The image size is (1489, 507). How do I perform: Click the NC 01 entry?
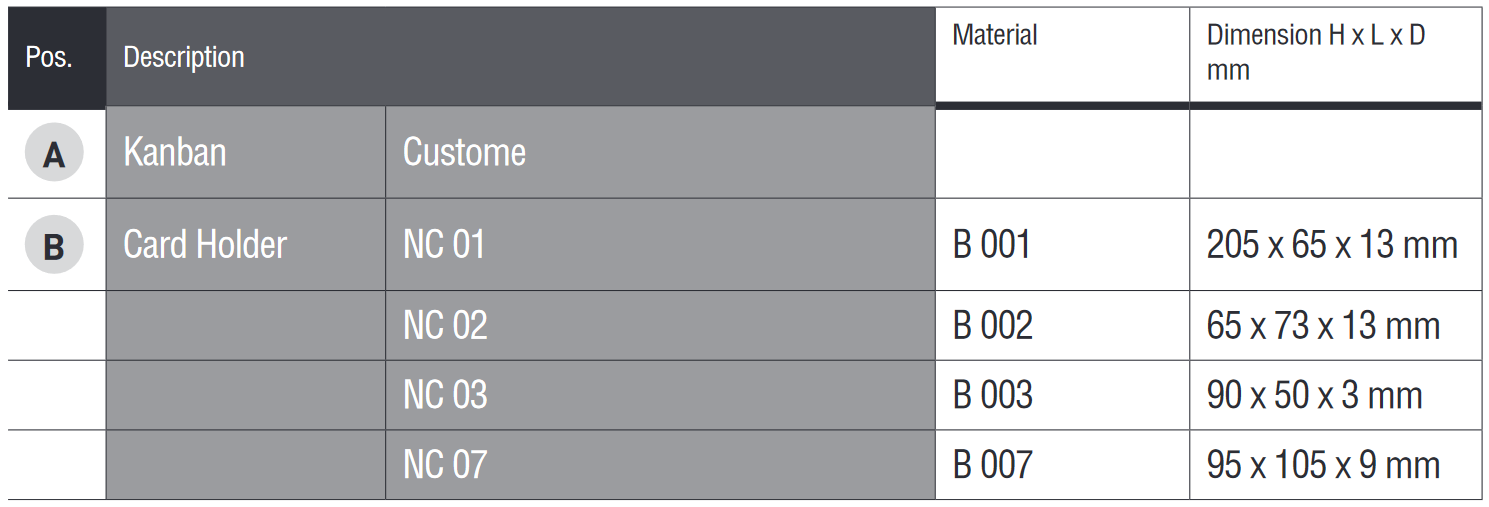tap(444, 245)
